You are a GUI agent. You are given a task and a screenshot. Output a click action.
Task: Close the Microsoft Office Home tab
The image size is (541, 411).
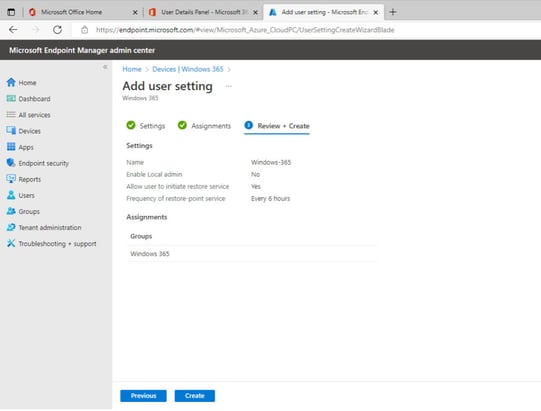tap(135, 12)
